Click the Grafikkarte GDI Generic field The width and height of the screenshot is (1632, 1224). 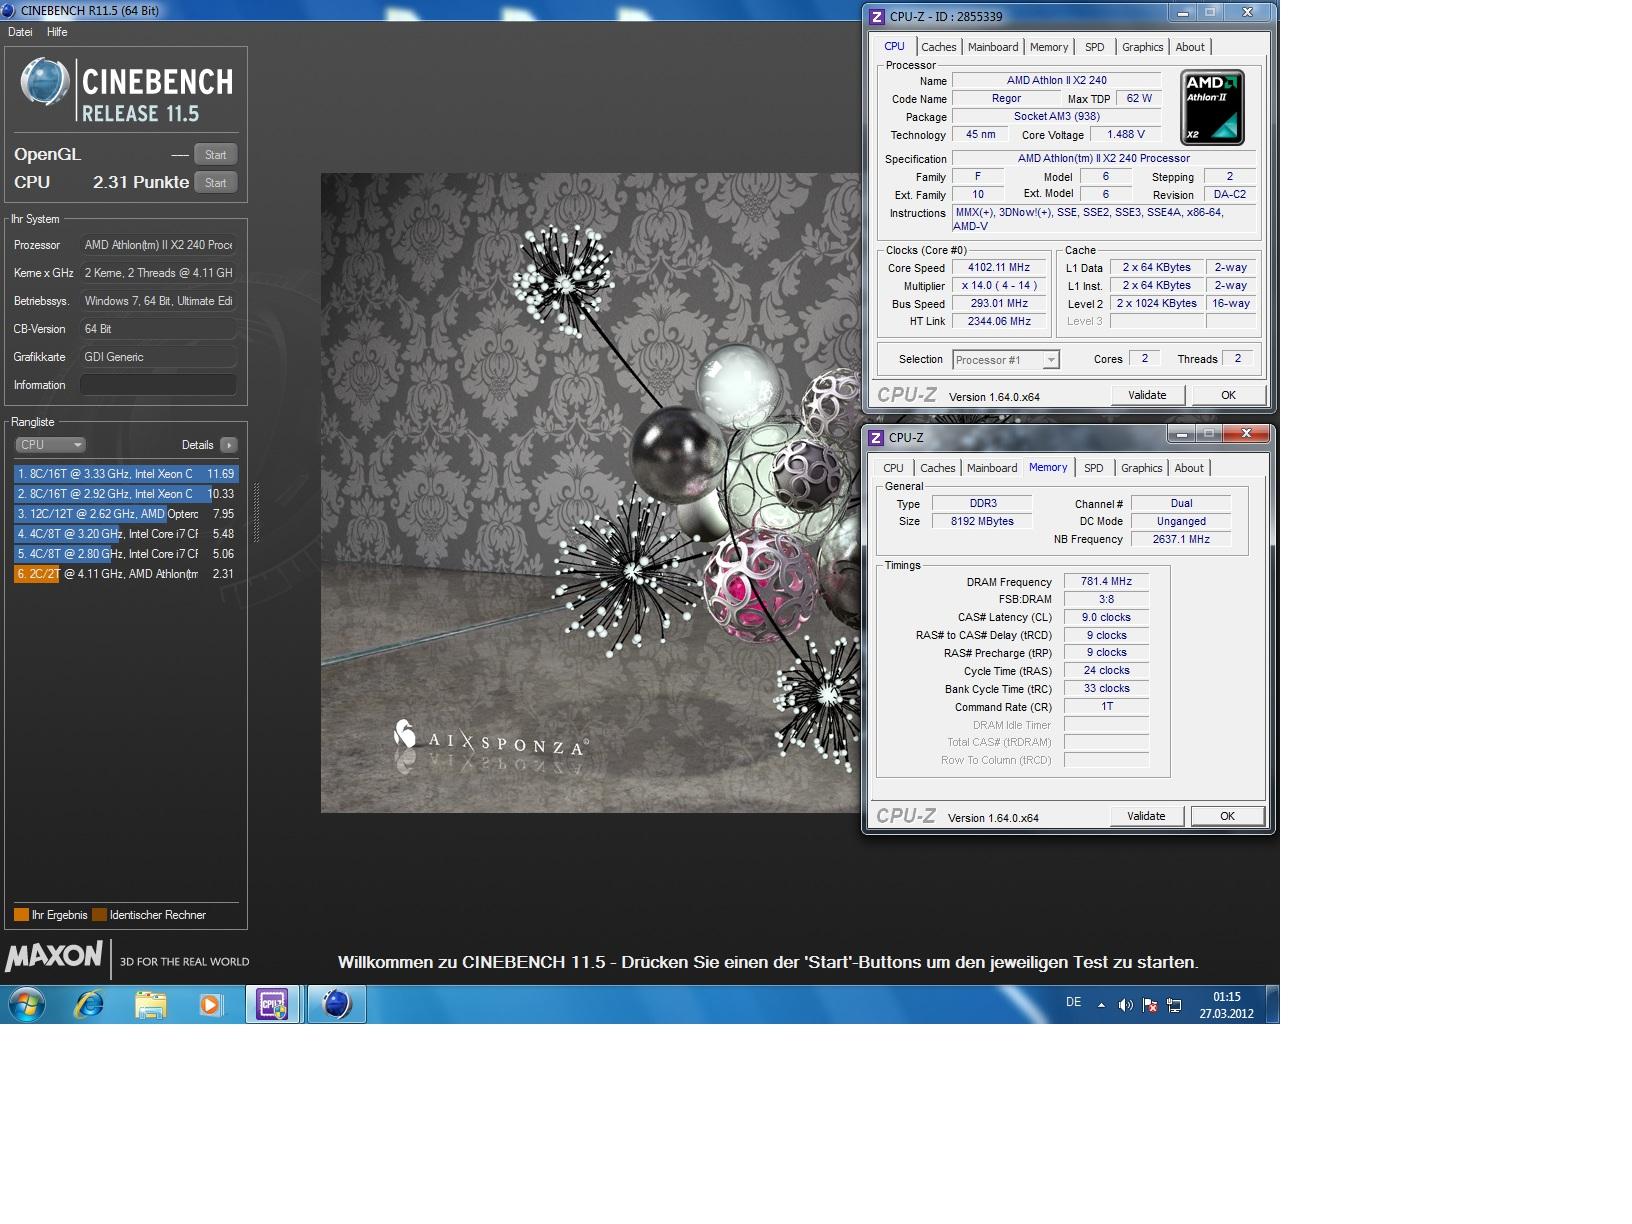[x=158, y=357]
